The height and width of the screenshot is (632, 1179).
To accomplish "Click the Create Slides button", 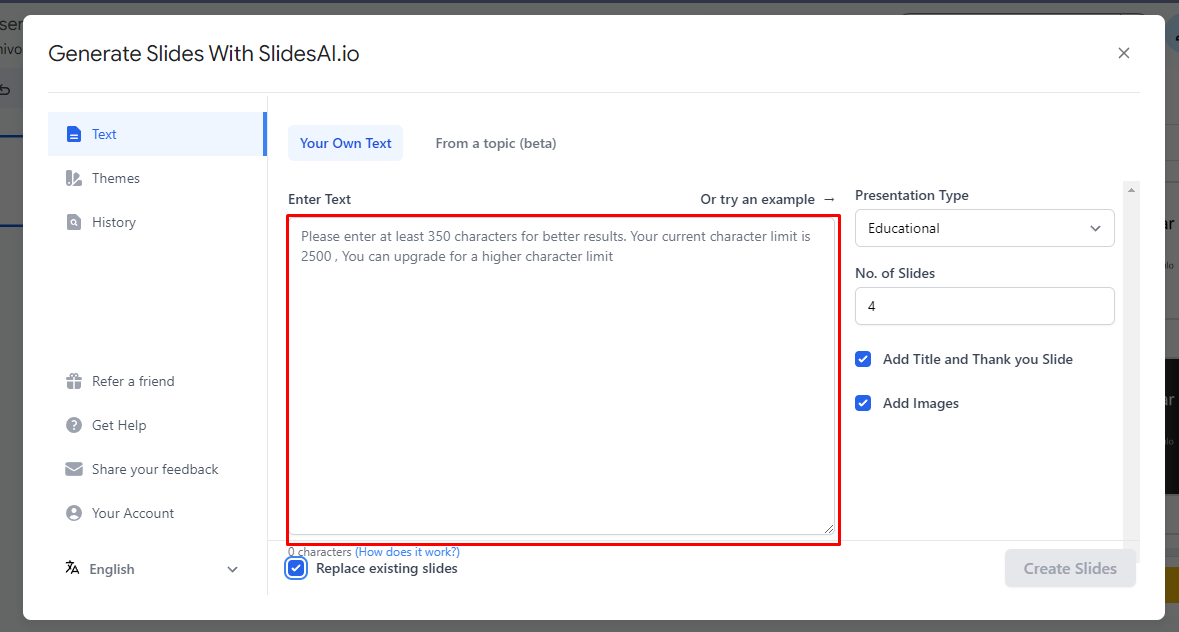I will click(x=1070, y=569).
